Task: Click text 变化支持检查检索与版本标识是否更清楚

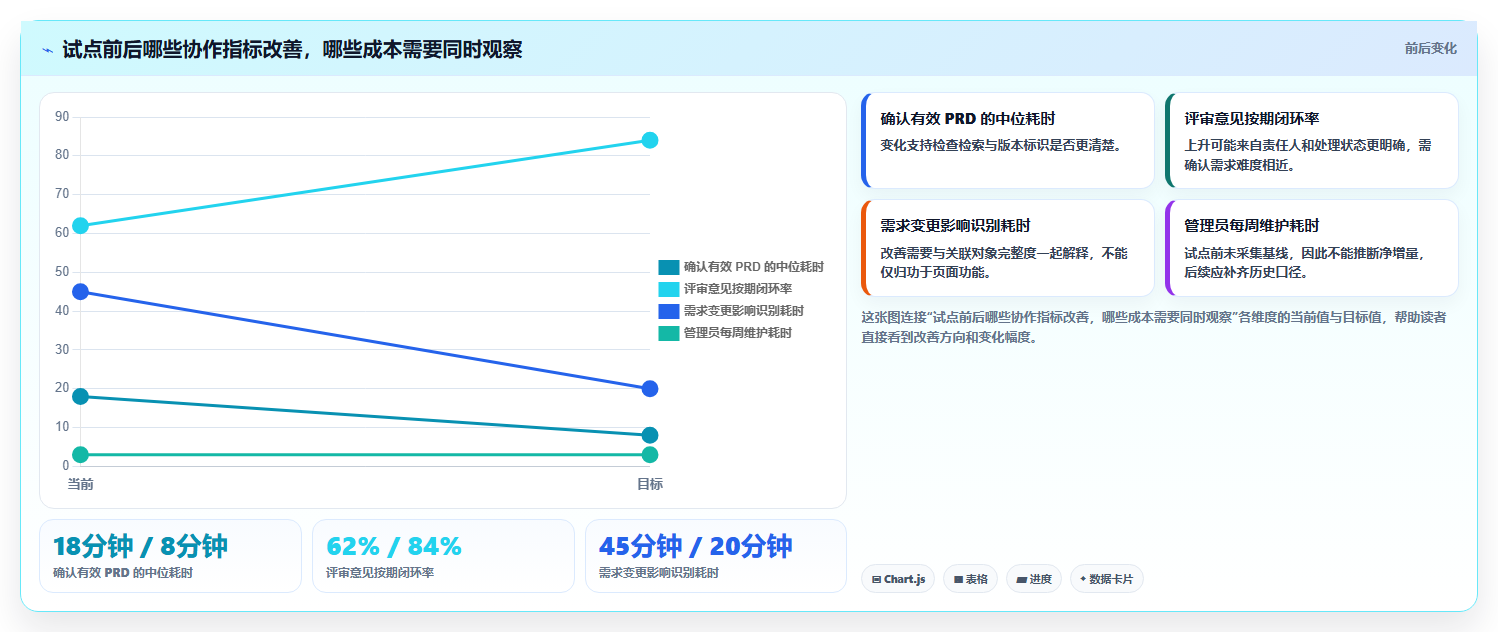Action: [x=1001, y=145]
